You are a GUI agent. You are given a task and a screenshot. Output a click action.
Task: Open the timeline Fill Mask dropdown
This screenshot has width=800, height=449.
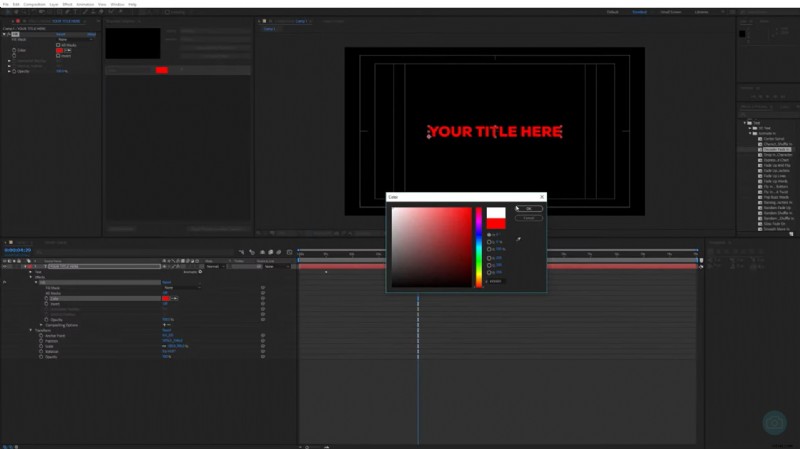181,287
